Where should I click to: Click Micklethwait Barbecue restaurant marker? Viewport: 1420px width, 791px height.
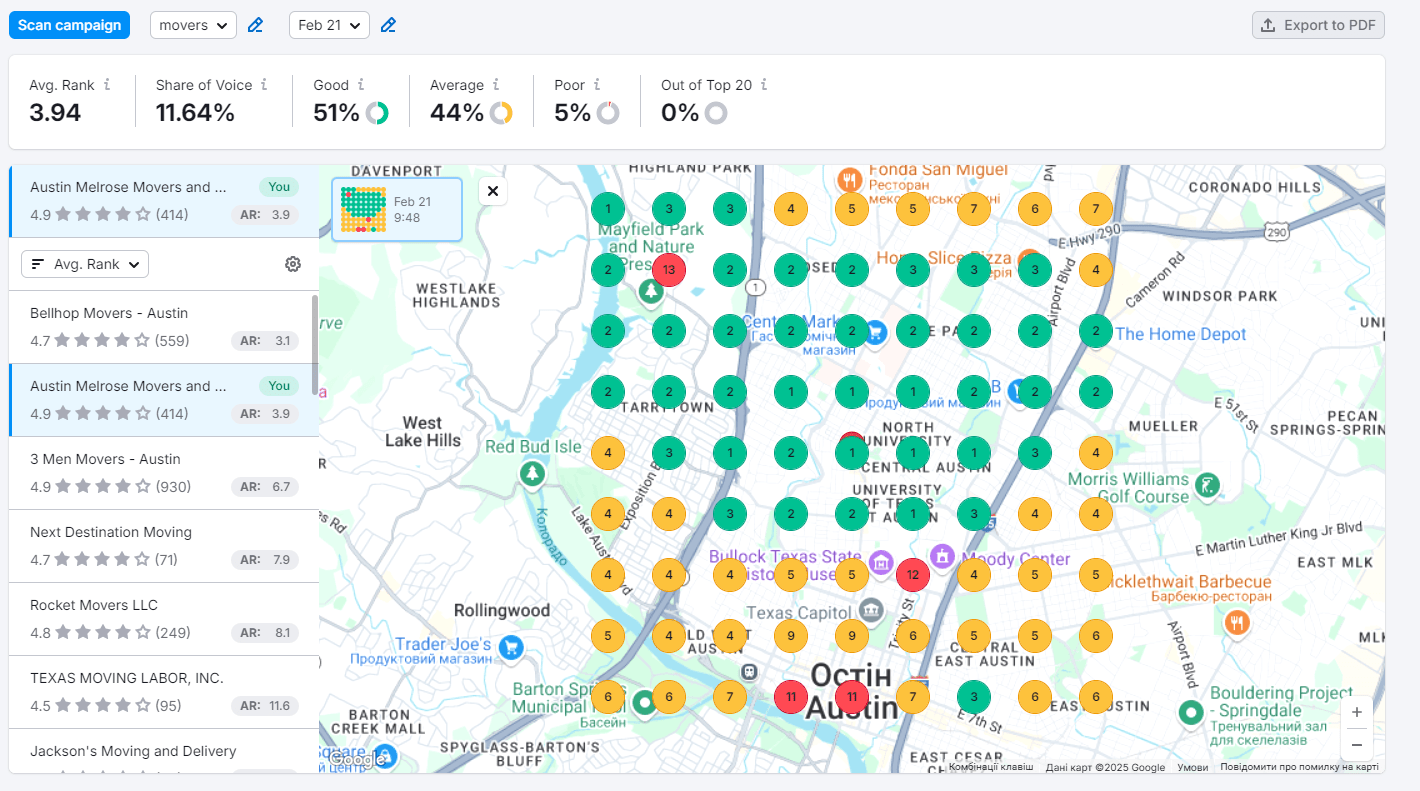(x=1237, y=622)
